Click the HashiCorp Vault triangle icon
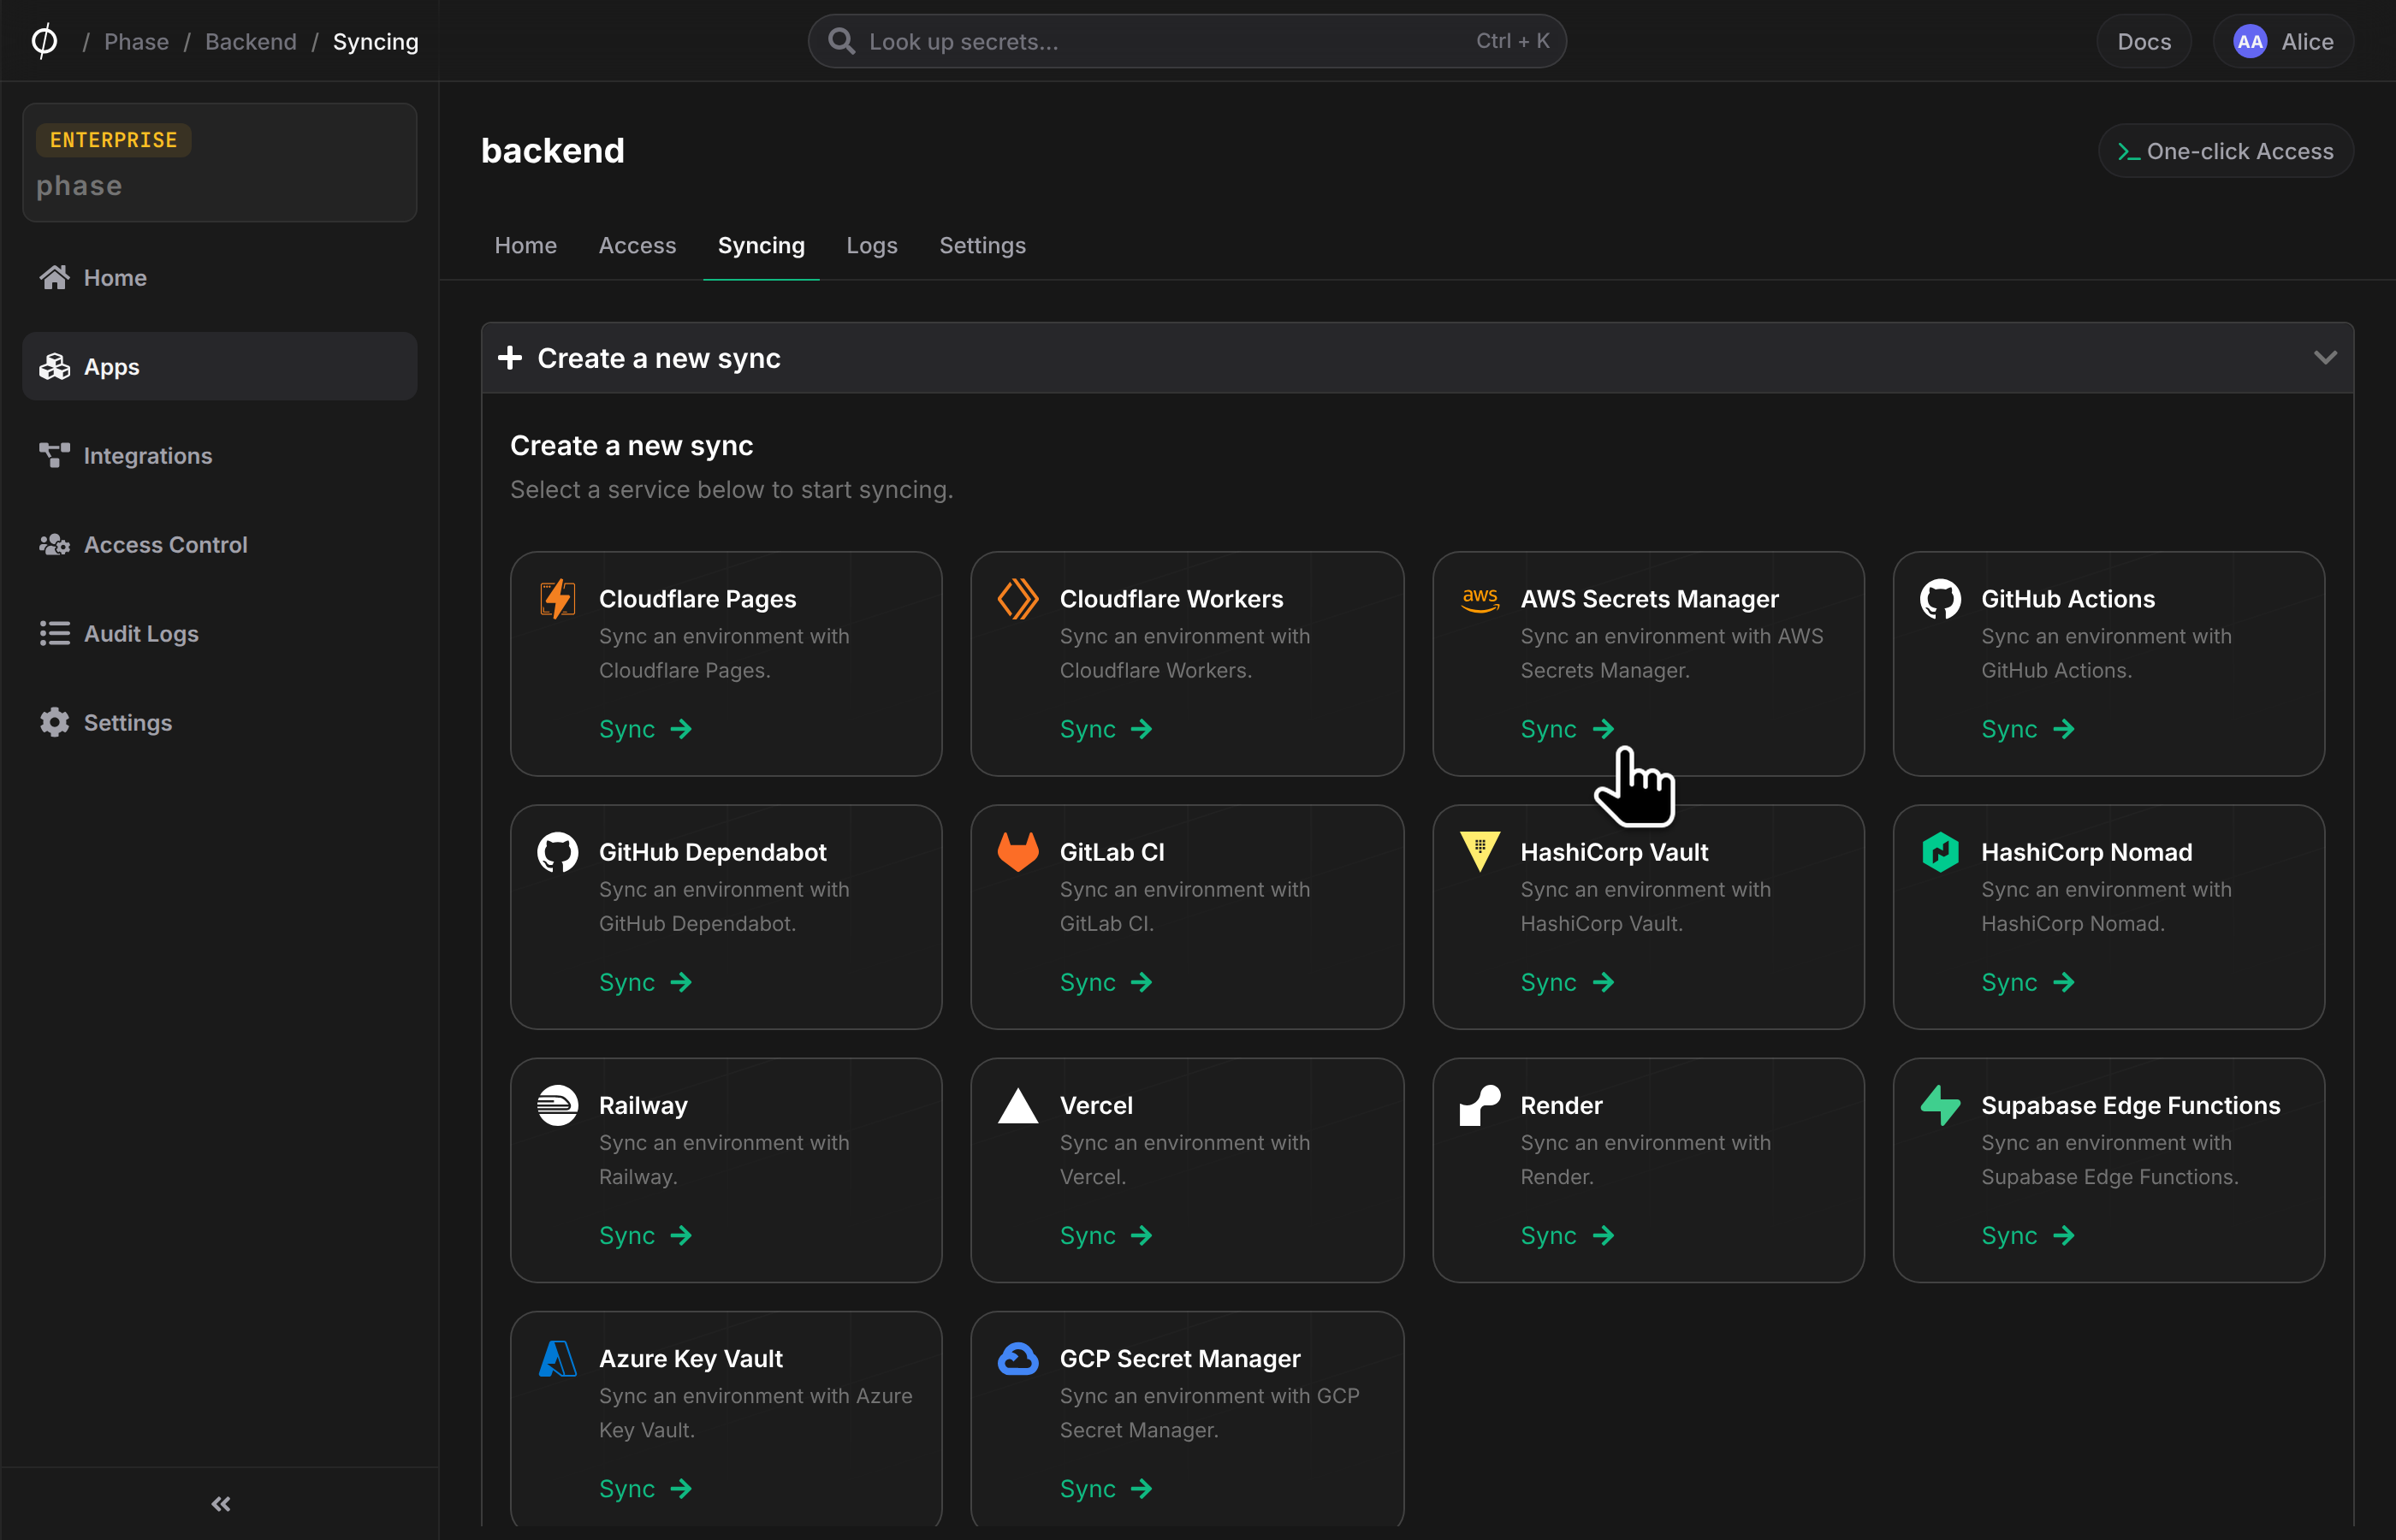The height and width of the screenshot is (1540, 2396). pyautogui.click(x=1479, y=852)
